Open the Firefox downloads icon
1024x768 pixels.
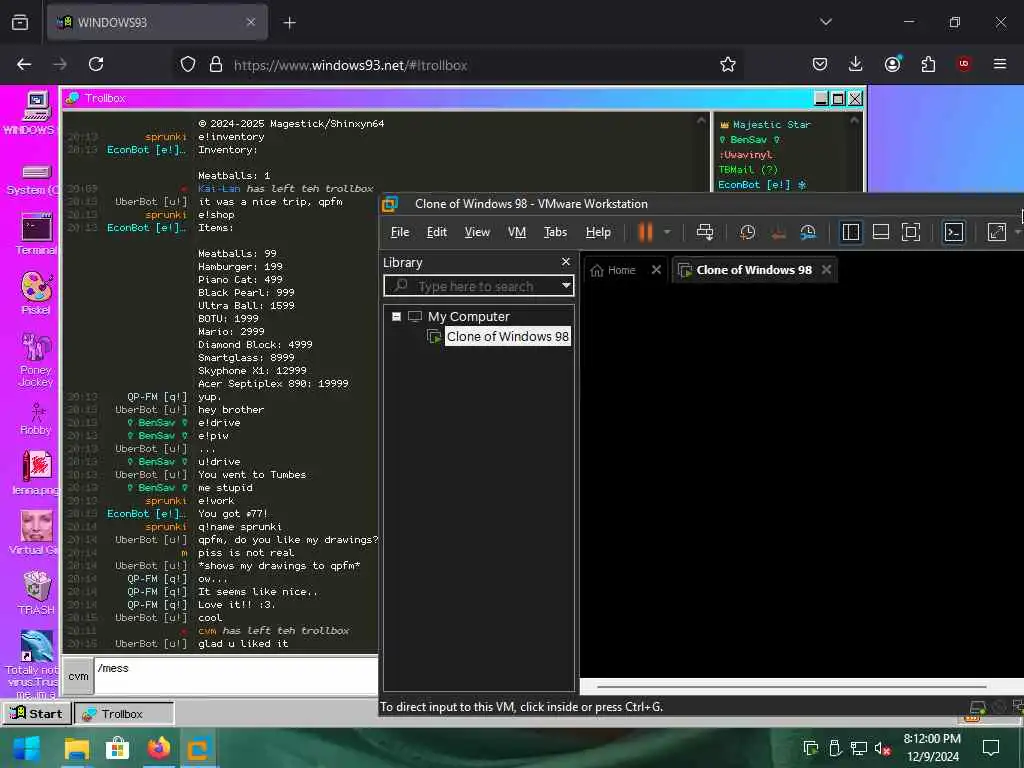855,64
